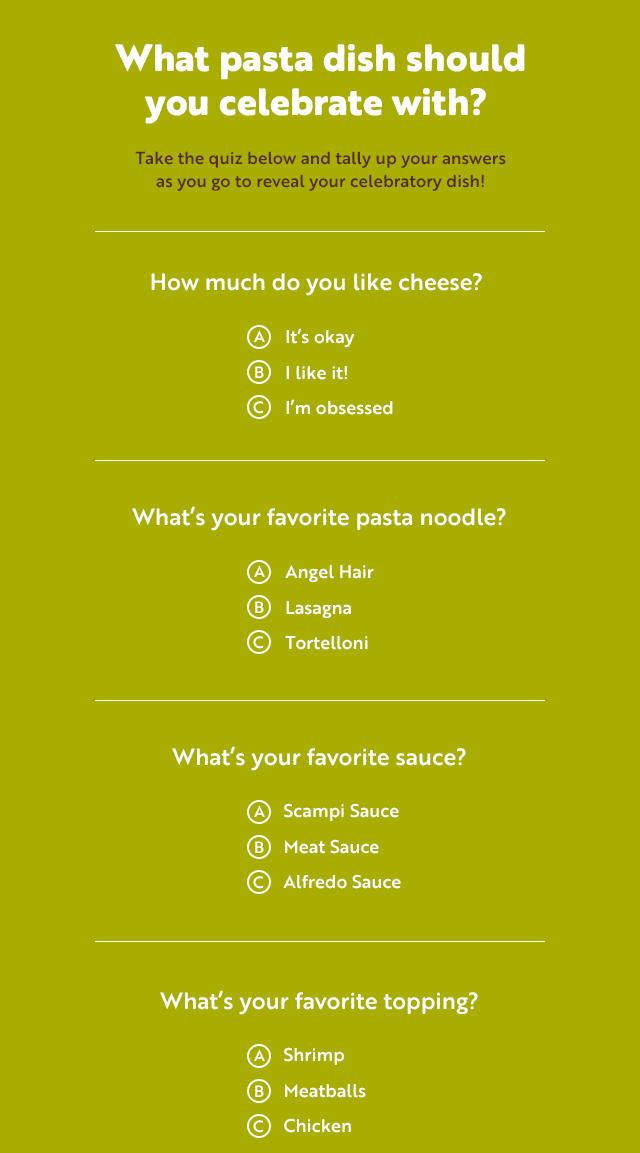The image size is (640, 1153).
Task: Pick circled A icon next to Angel Hair
Action: pos(259,572)
